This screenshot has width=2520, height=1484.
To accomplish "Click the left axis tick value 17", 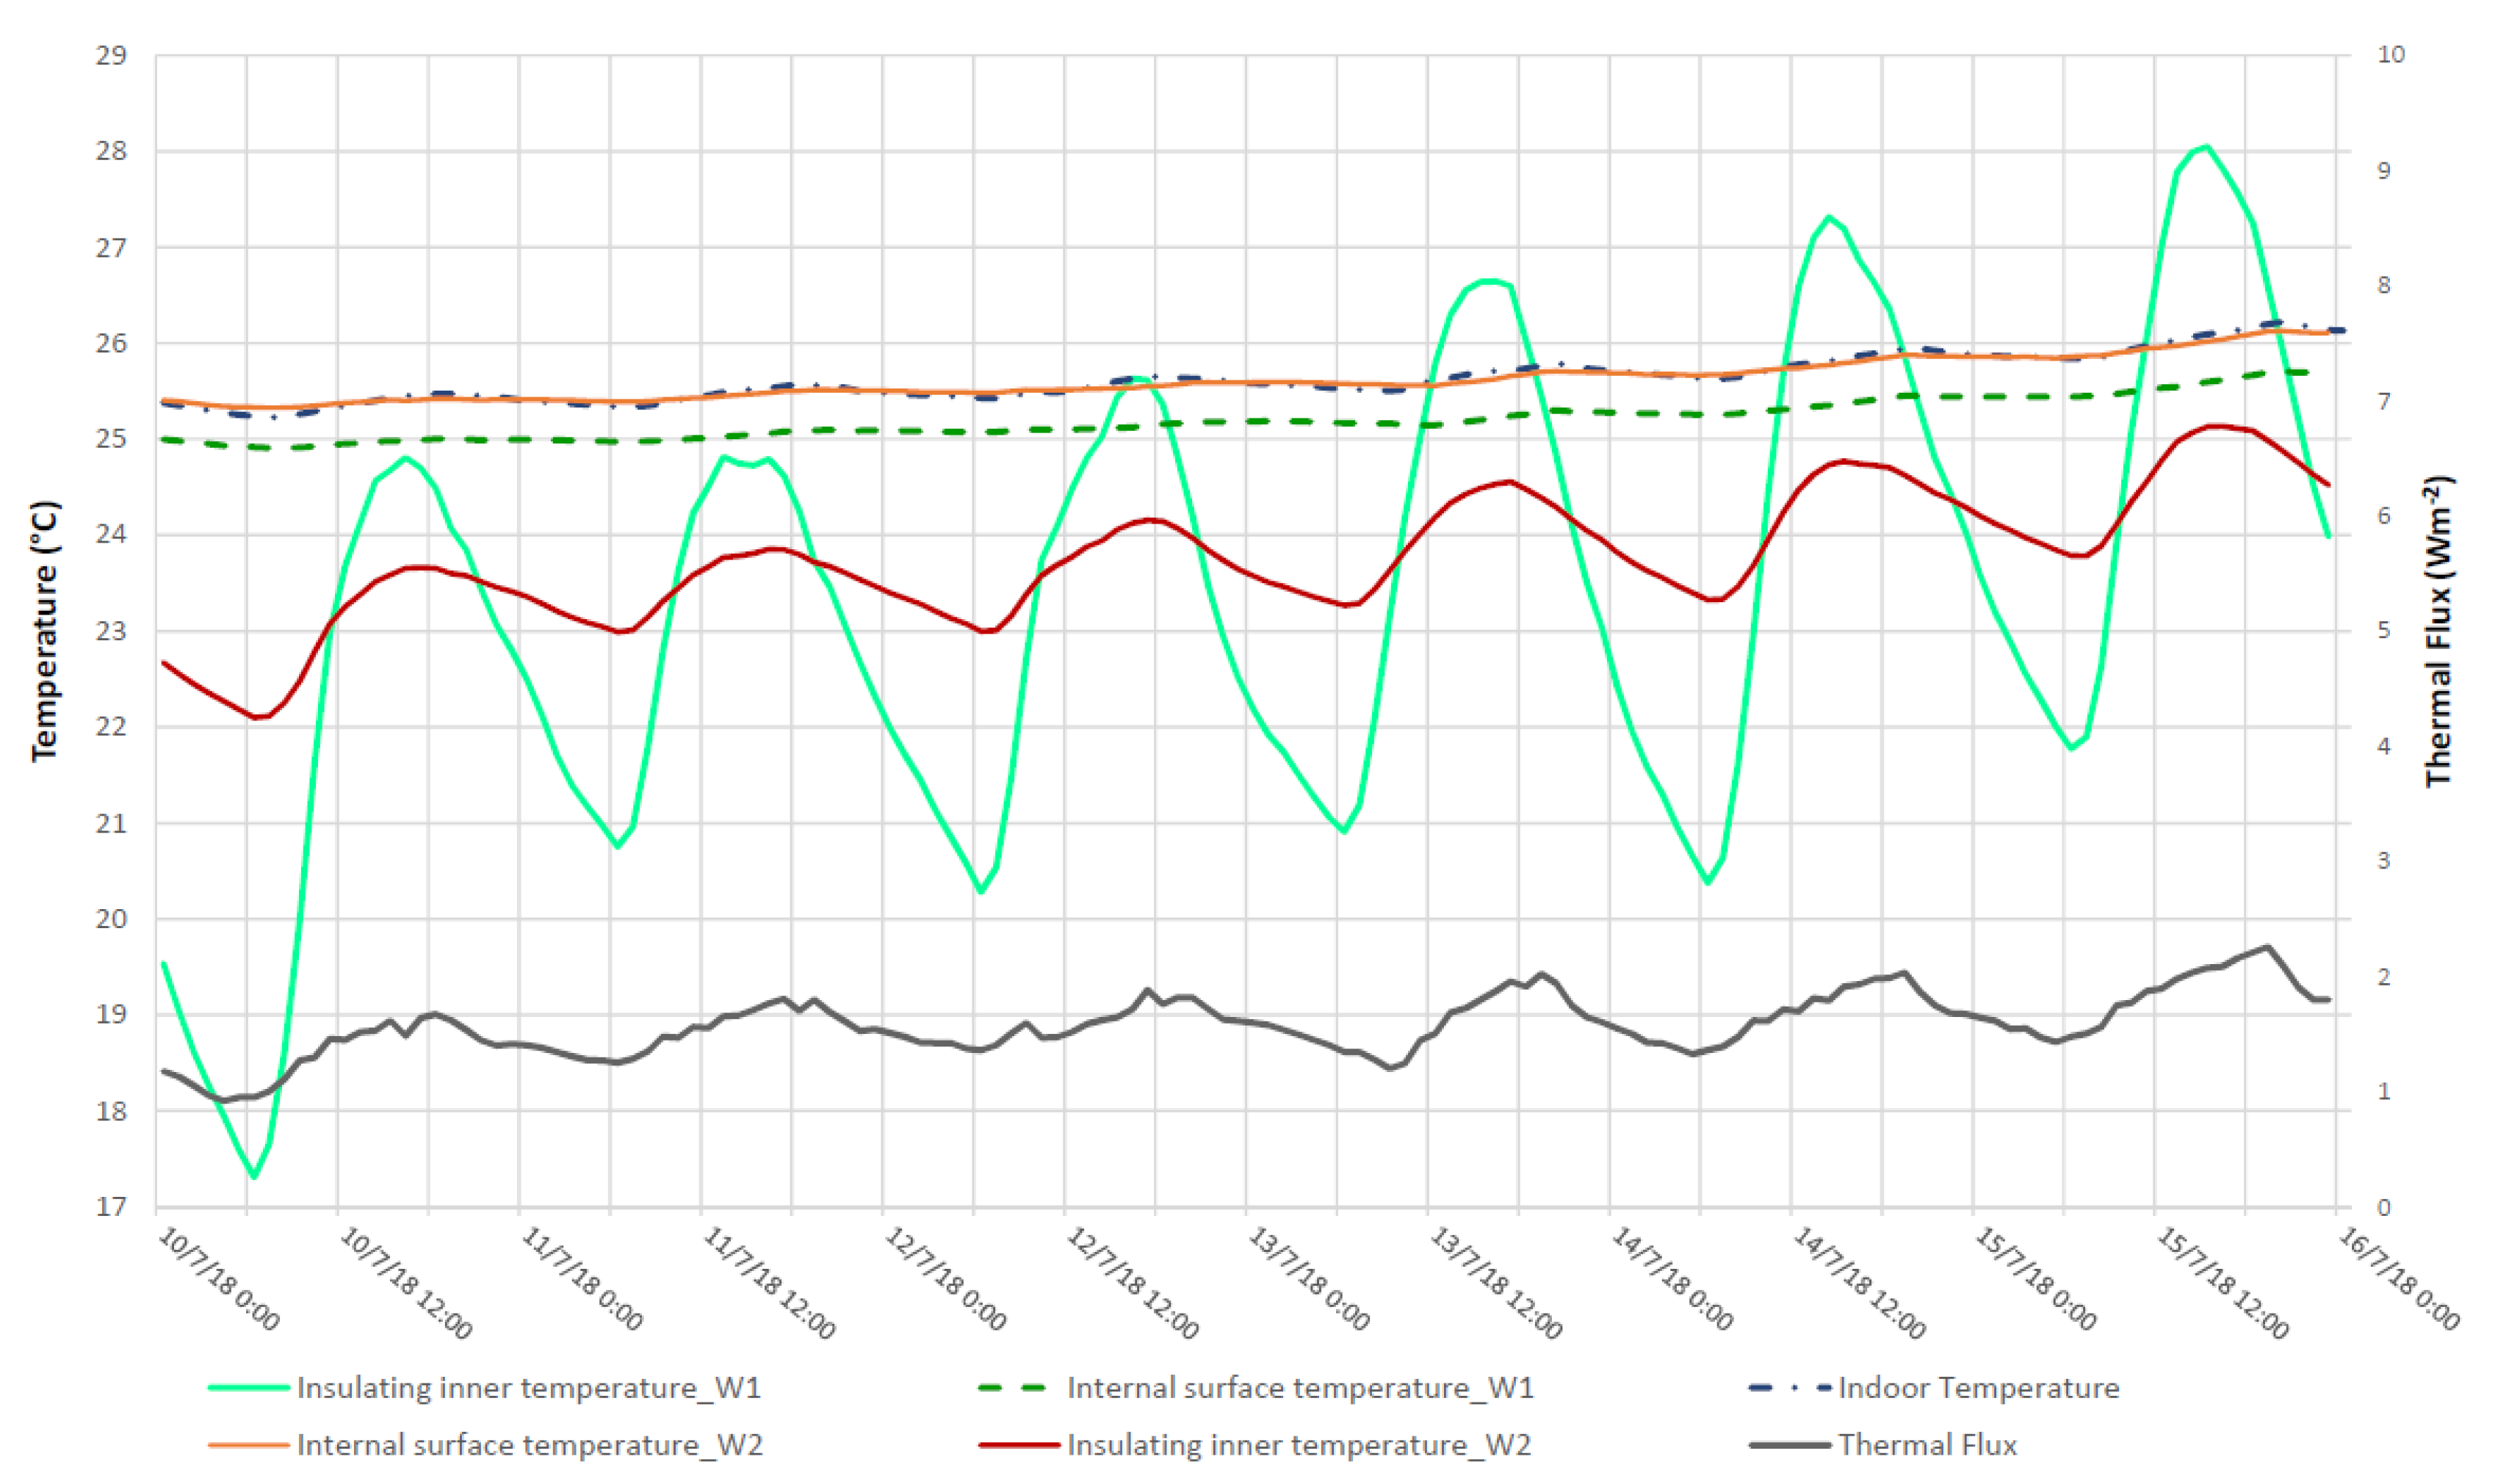I will [112, 1207].
